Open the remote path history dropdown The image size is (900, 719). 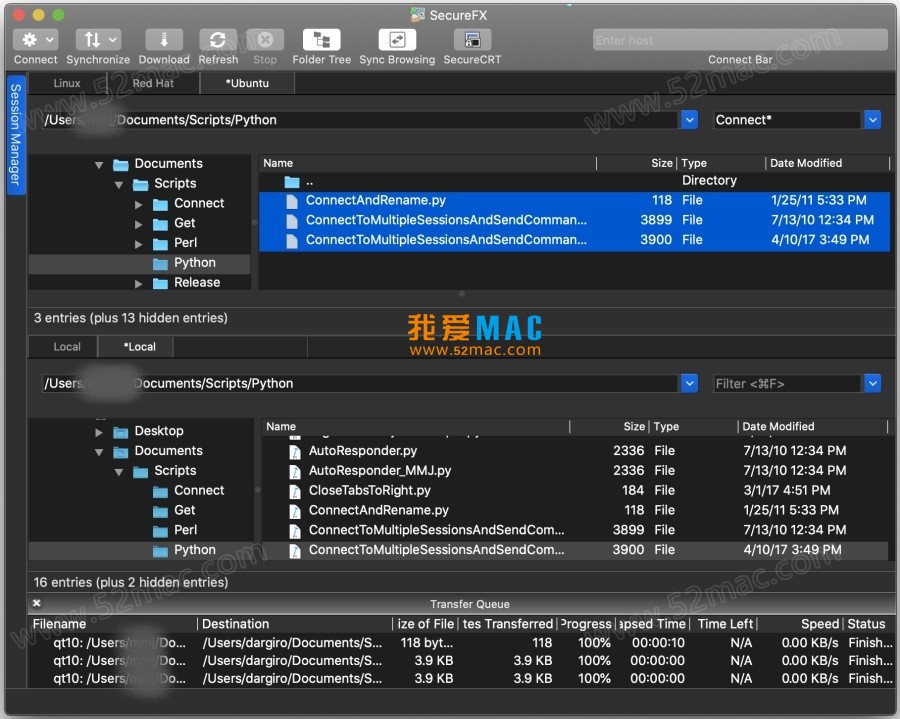click(689, 120)
